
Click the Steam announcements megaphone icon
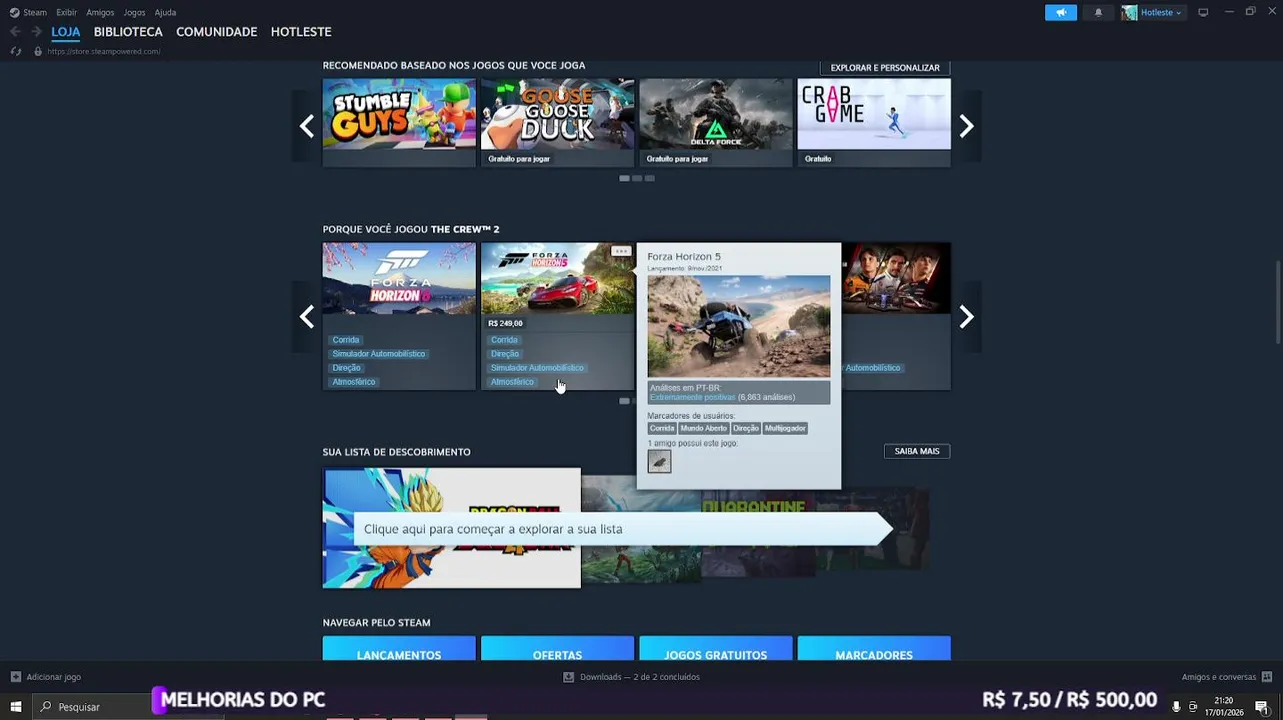coord(1061,12)
